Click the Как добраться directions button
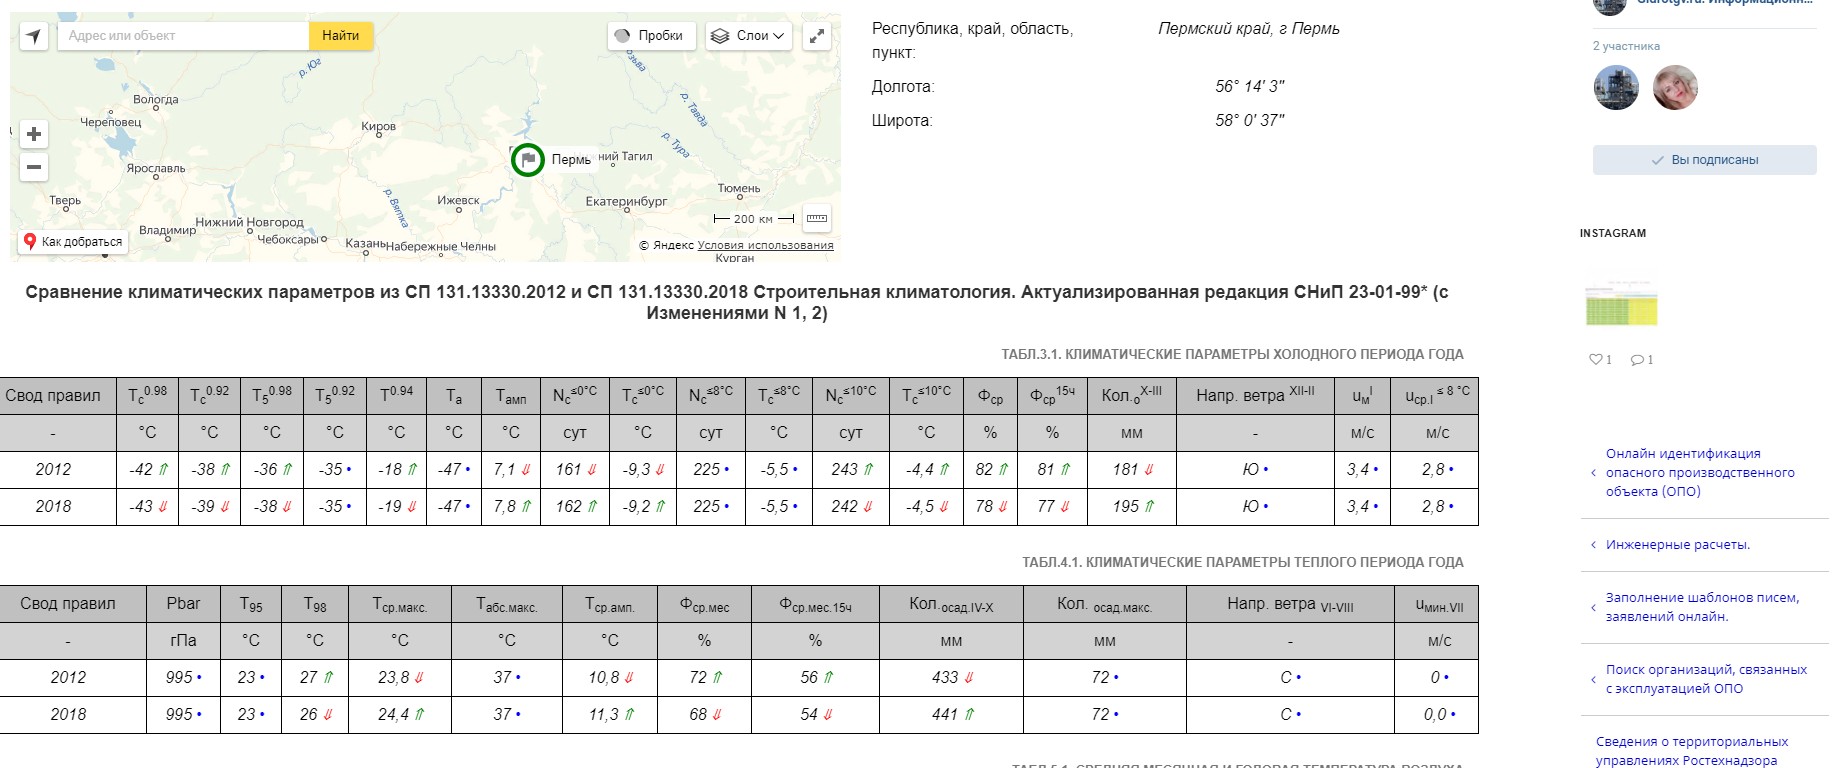 tap(73, 242)
